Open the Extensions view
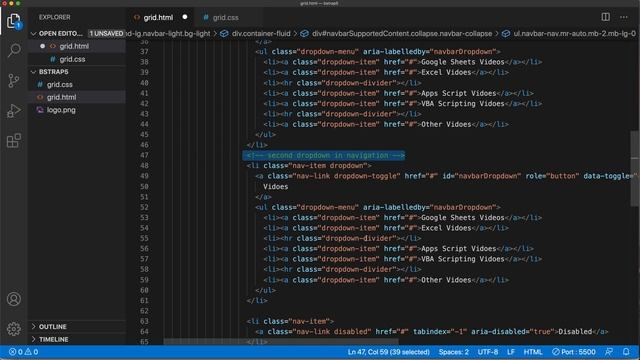The width and height of the screenshot is (640, 360). click(x=14, y=141)
